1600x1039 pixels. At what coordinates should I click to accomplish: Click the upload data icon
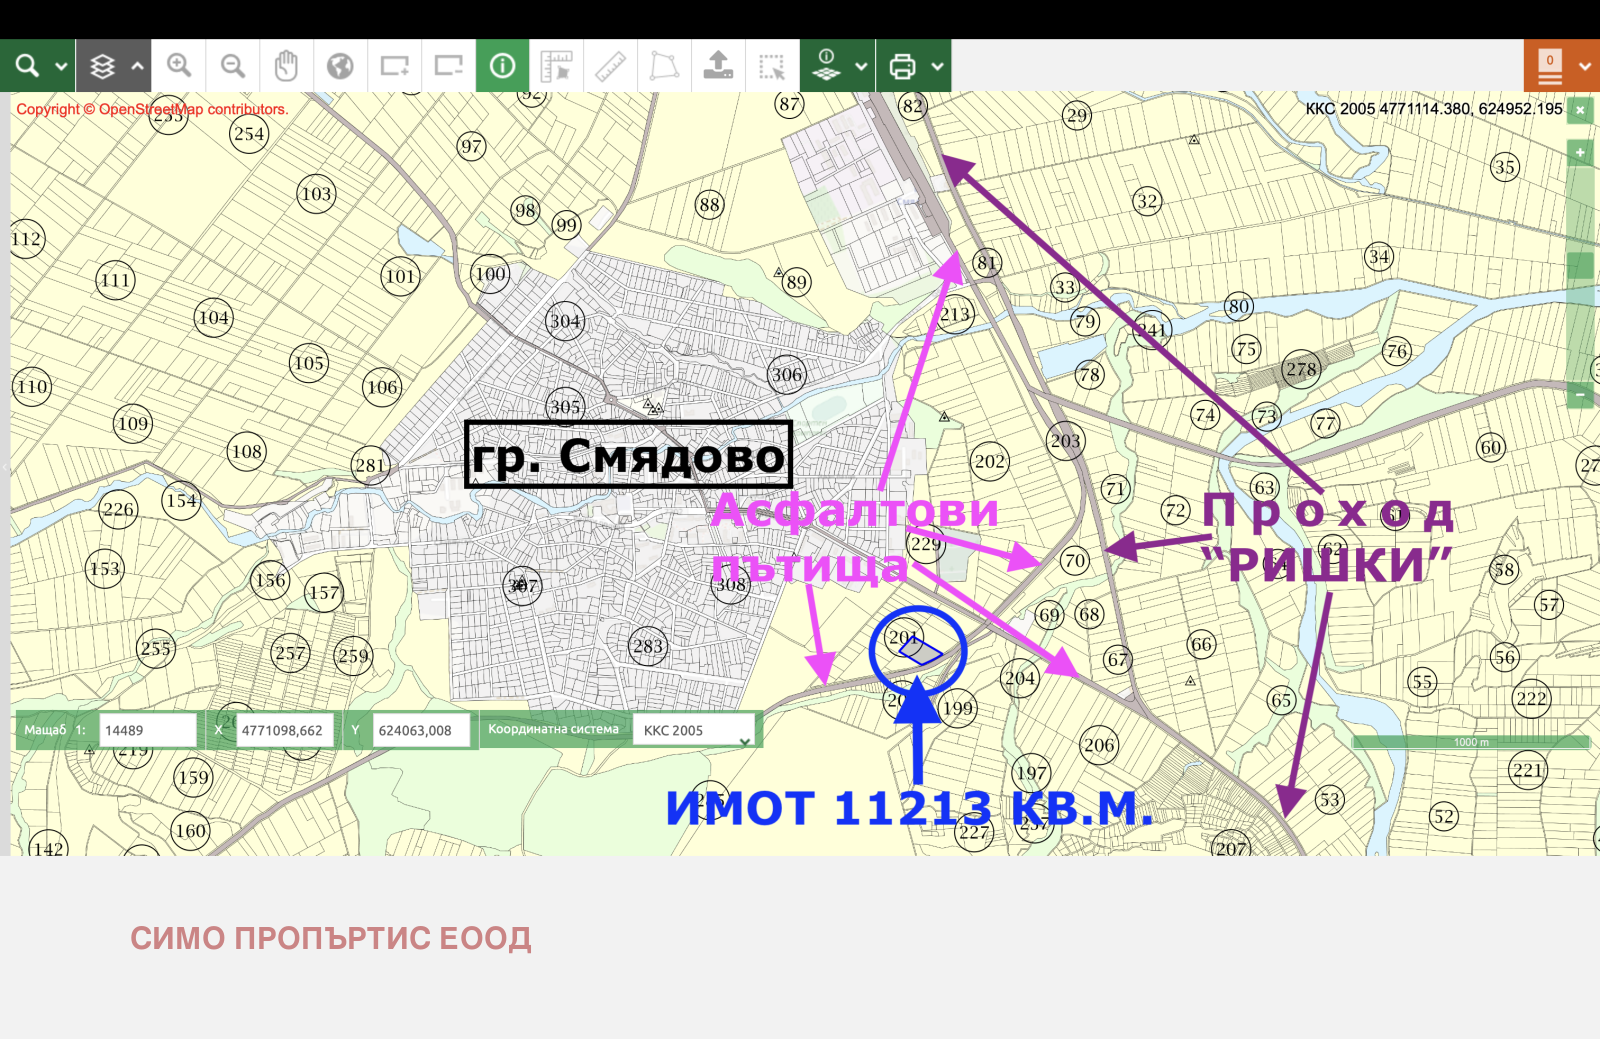718,65
